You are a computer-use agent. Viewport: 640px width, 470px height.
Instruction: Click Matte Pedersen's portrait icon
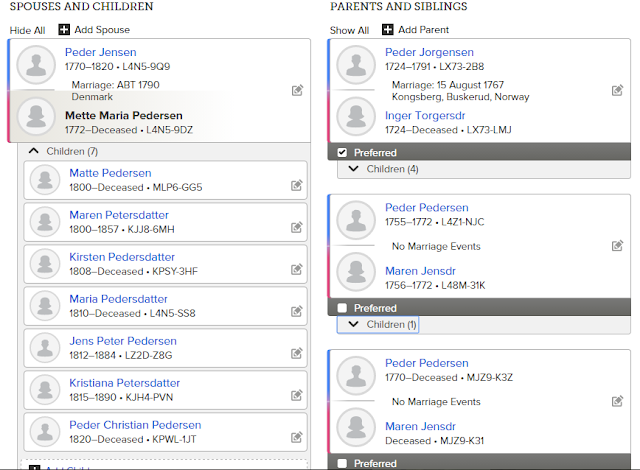[45, 180]
